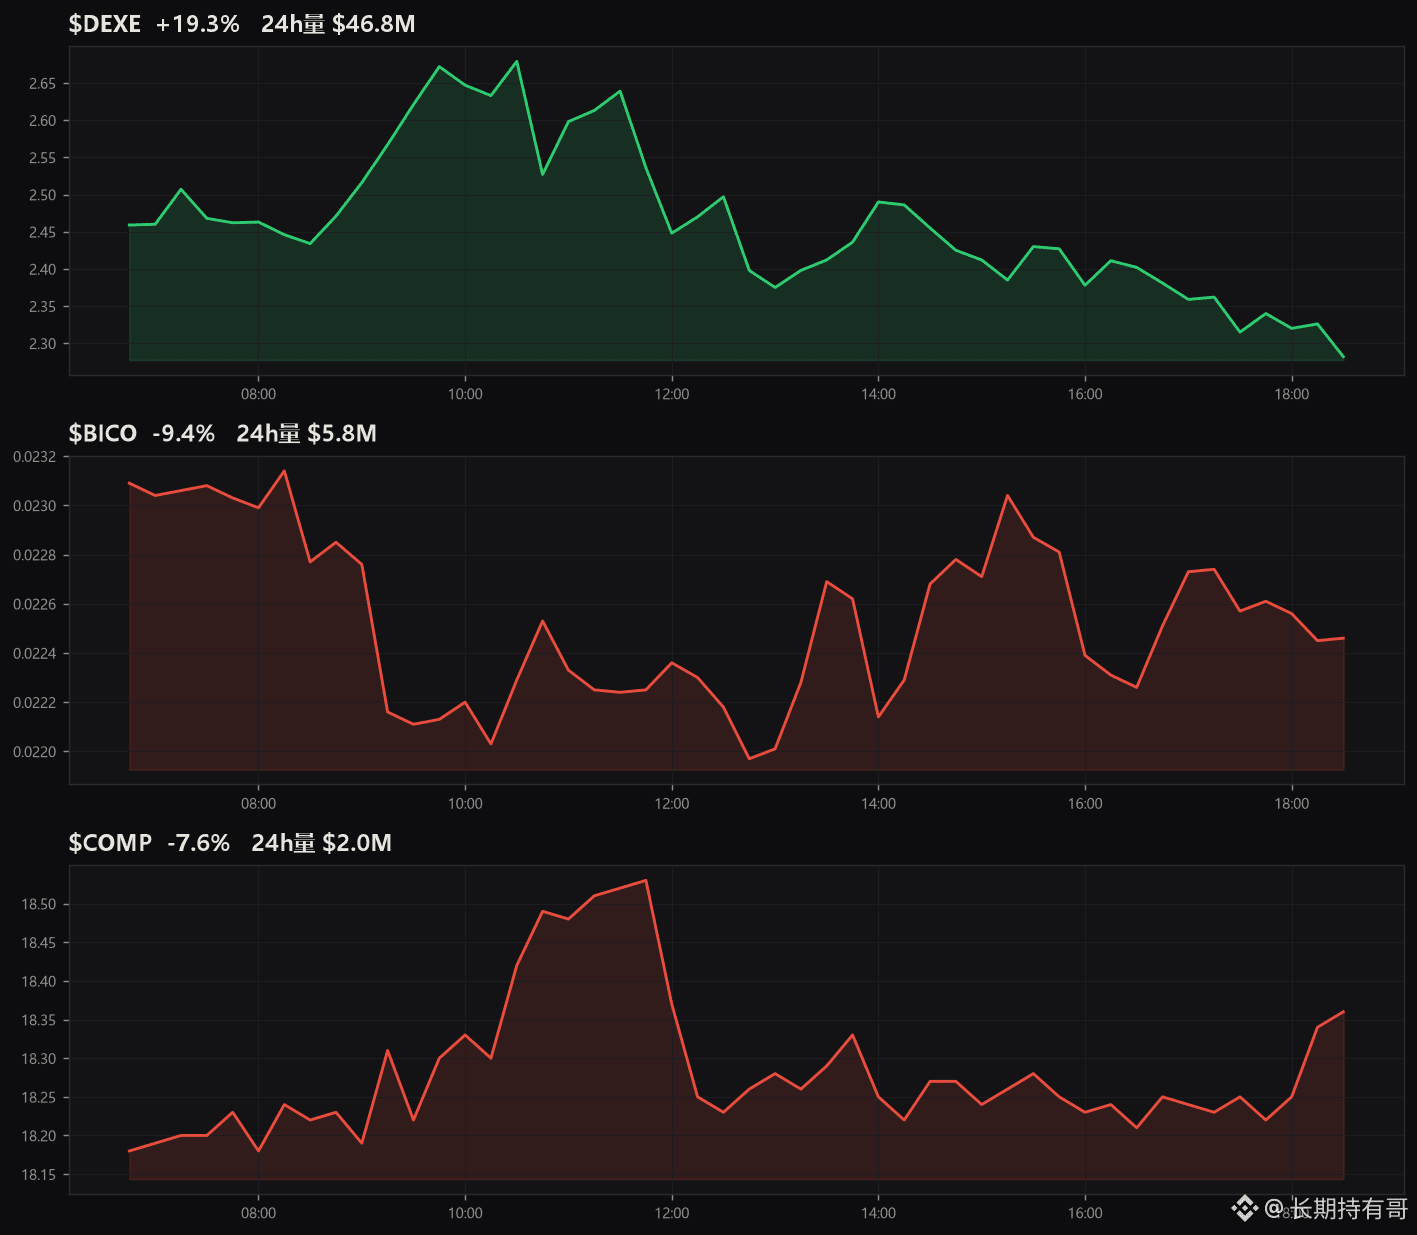The width and height of the screenshot is (1417, 1235).
Task: Select the $46.8M 24h volume figure
Action: (374, 24)
